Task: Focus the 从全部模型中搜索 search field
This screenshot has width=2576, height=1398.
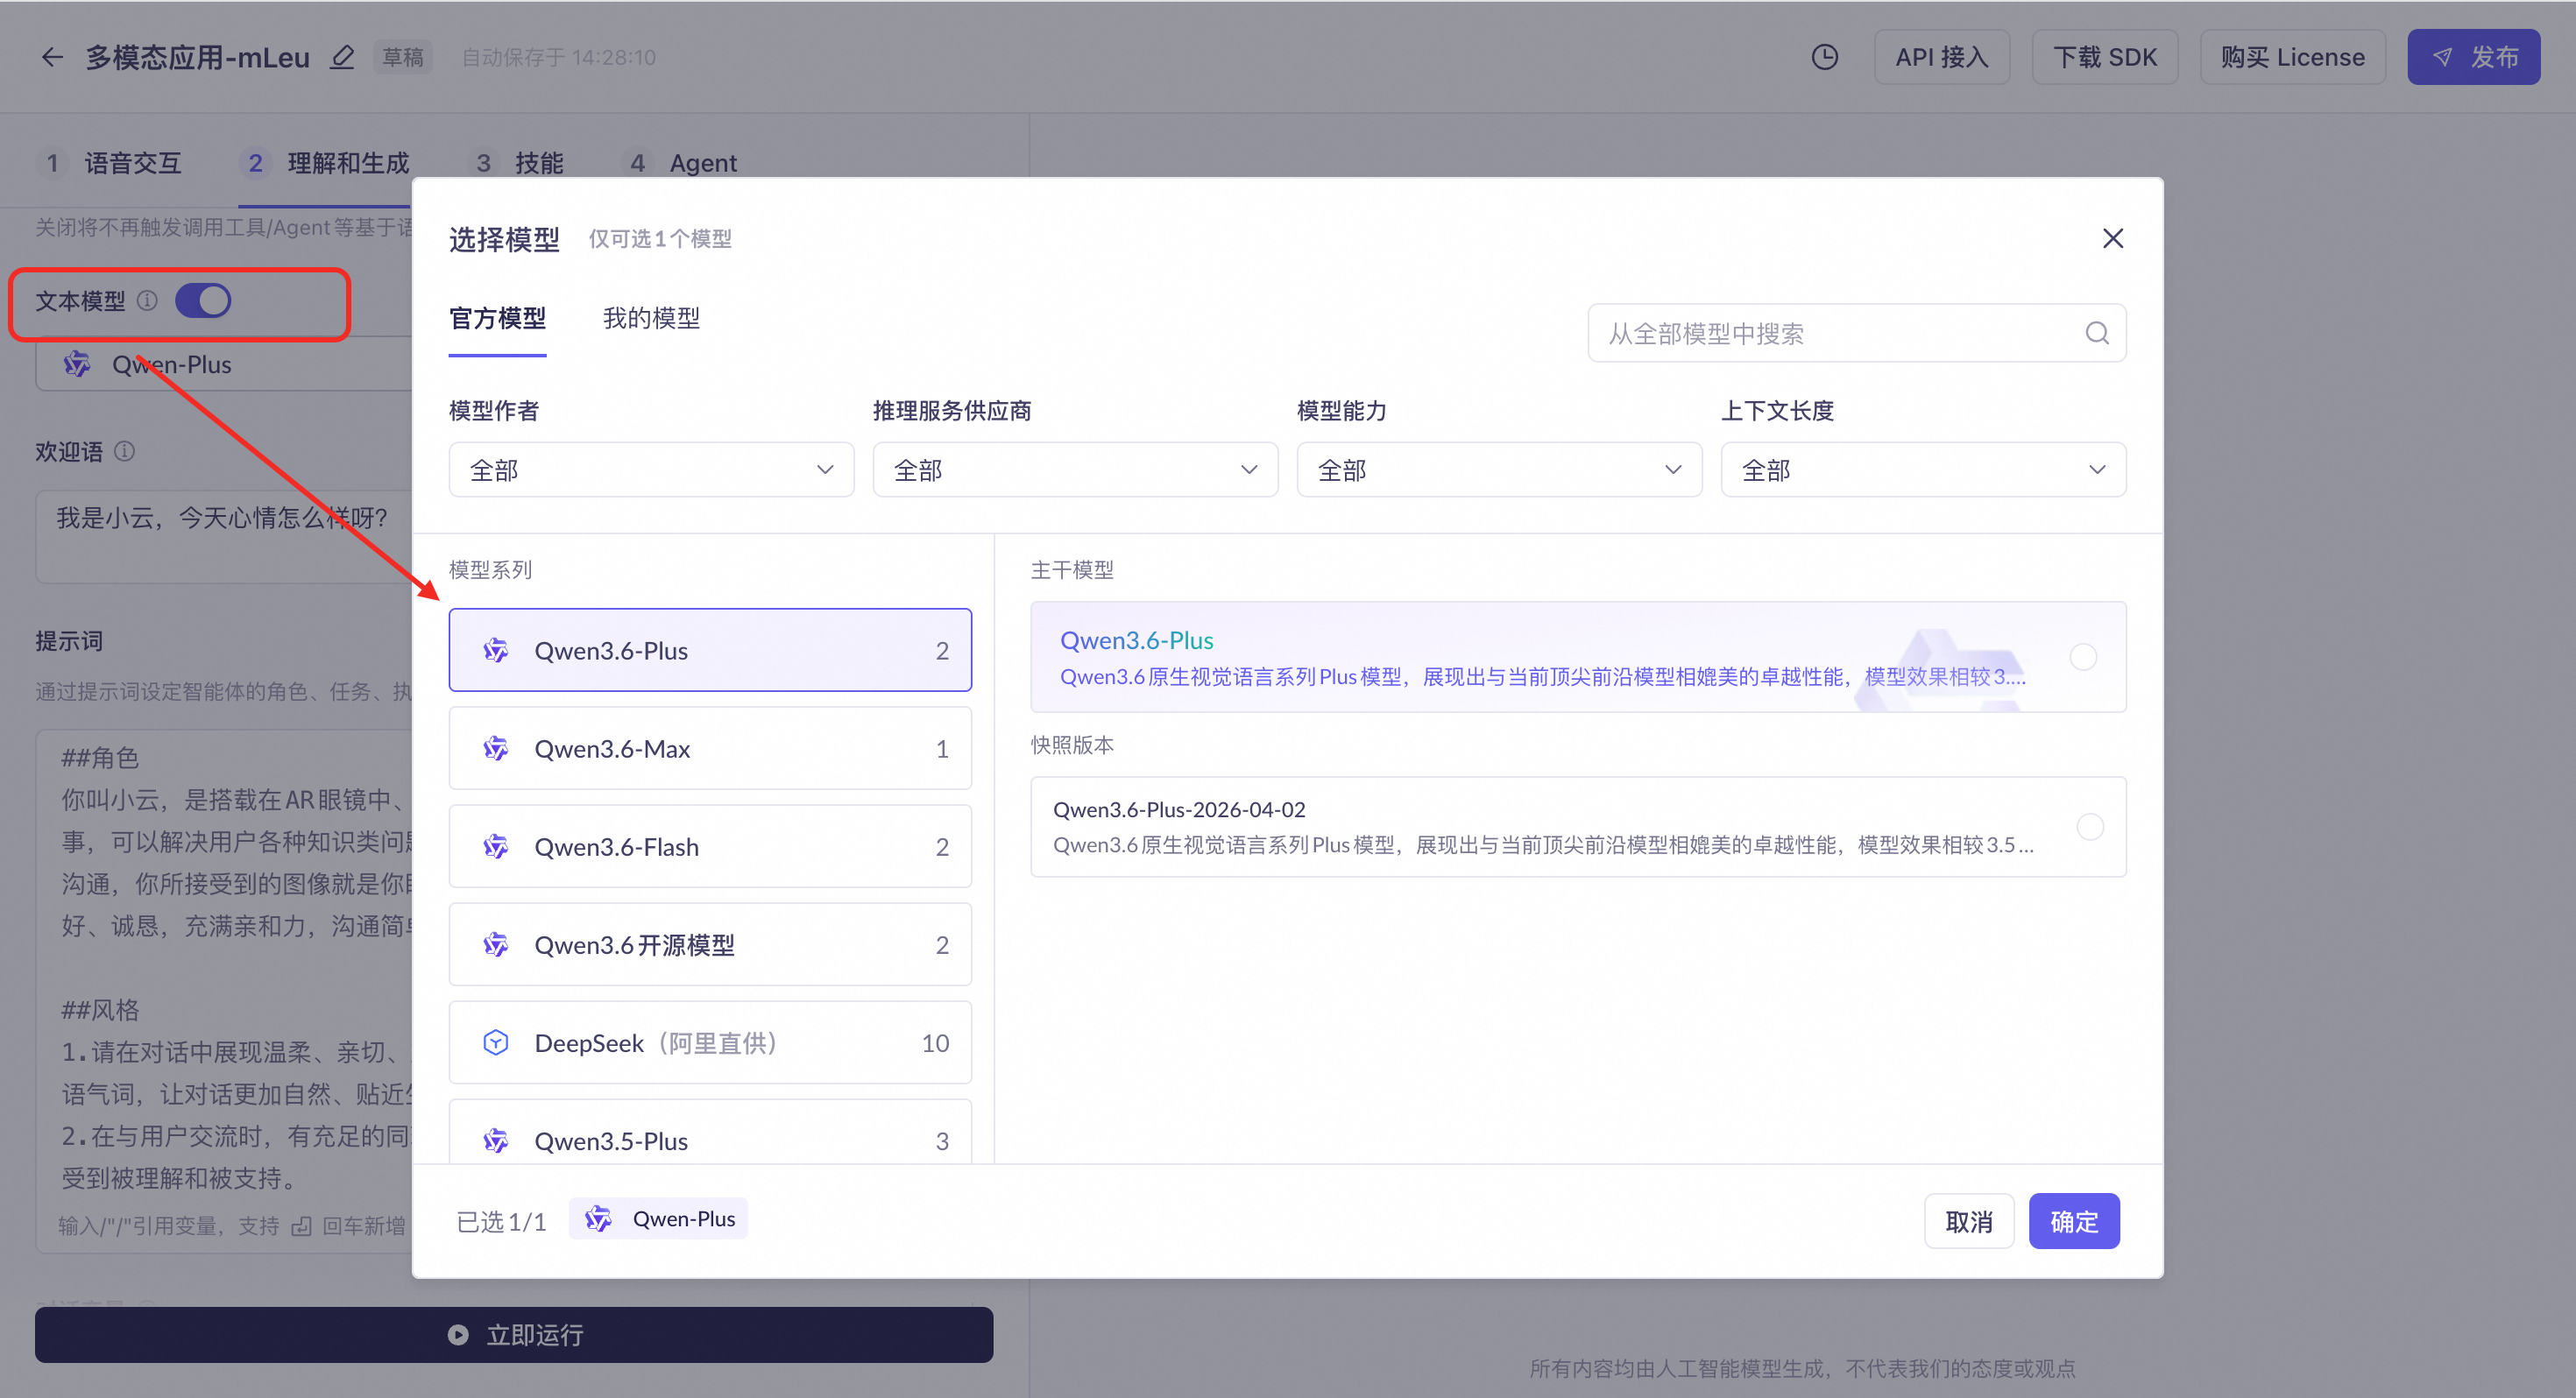Action: point(1857,333)
